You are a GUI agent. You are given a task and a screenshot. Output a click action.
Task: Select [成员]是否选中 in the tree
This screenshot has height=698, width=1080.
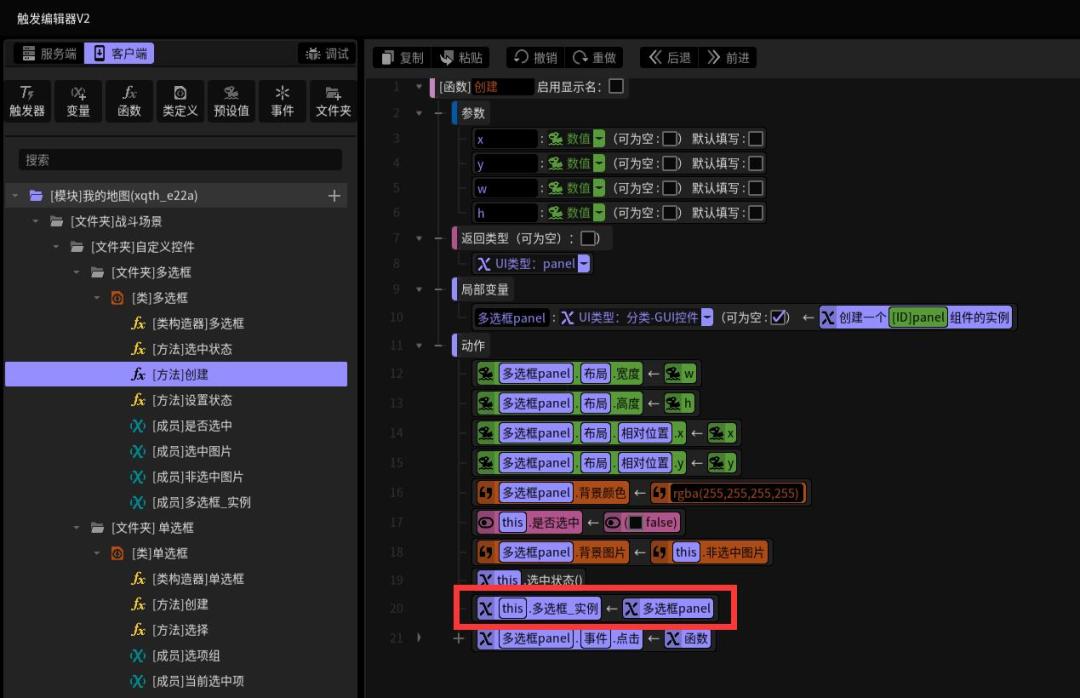pos(191,426)
